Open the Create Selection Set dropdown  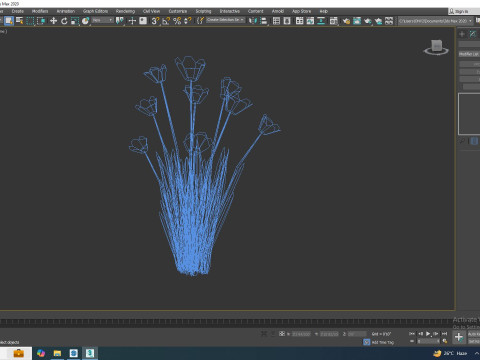point(225,20)
